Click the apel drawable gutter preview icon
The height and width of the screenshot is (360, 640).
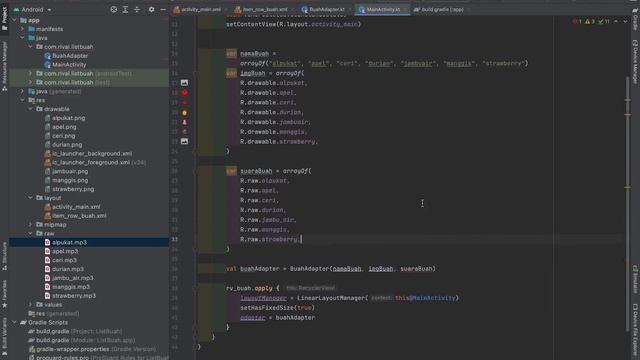pyautogui.click(x=184, y=93)
